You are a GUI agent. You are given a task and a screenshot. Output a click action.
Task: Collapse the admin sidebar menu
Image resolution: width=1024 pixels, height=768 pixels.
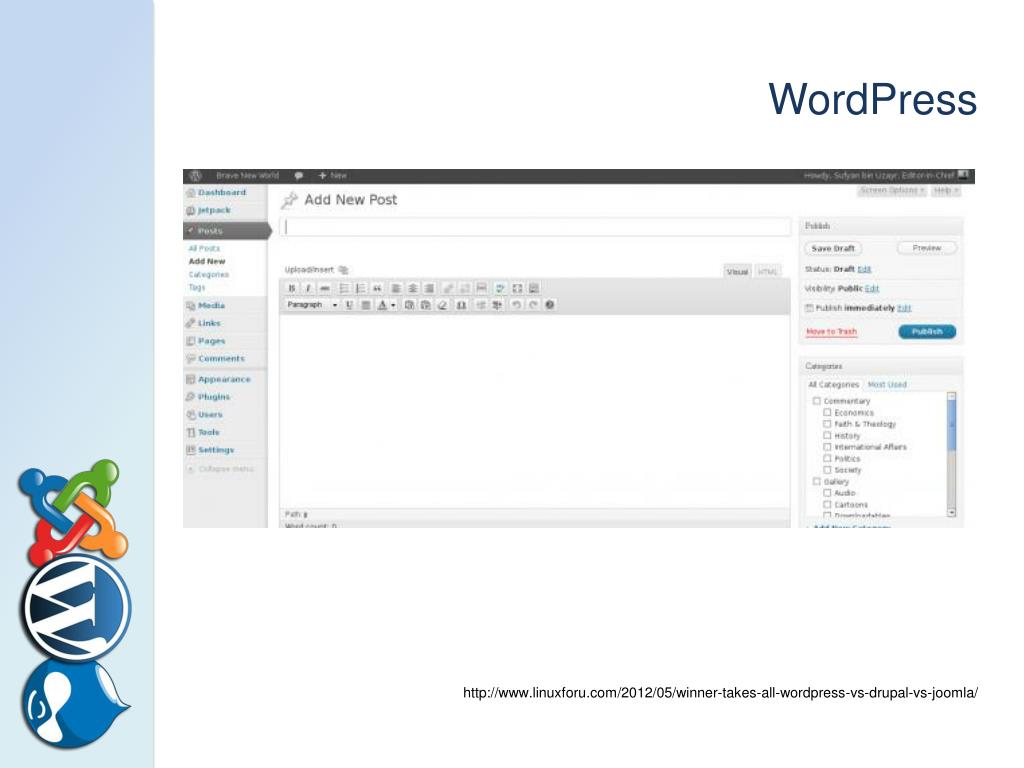[x=219, y=469]
